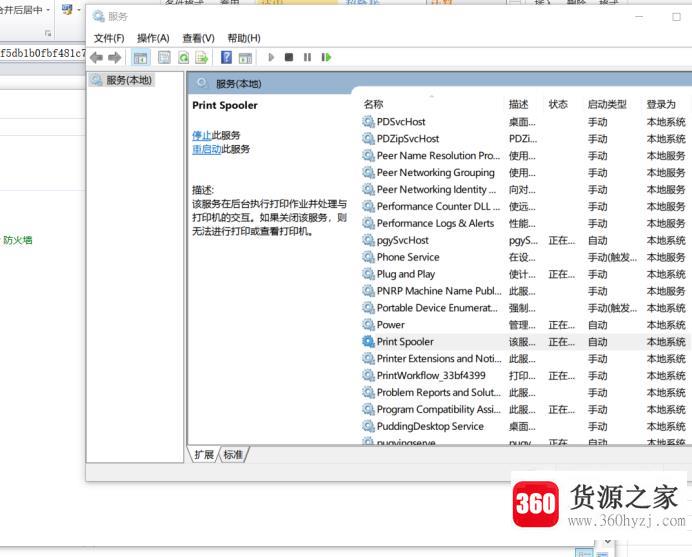Select PNRP Machine Name Publication service
The width and height of the screenshot is (692, 557).
tap(525, 291)
